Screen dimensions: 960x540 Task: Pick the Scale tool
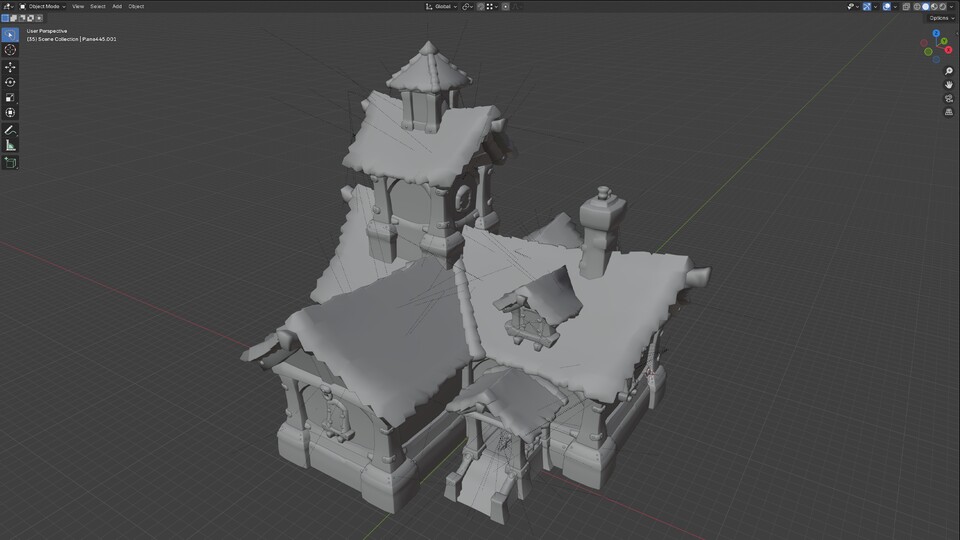pos(11,97)
